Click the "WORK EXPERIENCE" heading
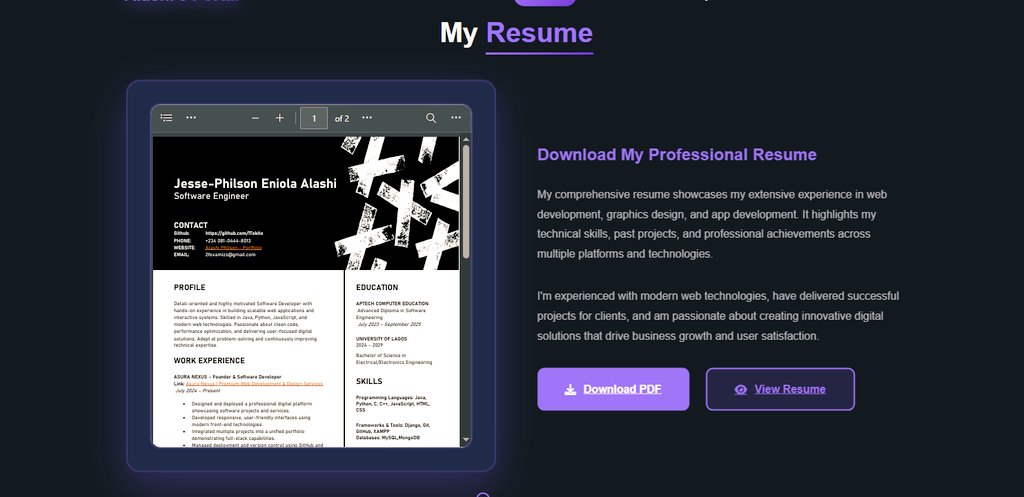The width and height of the screenshot is (1024, 497). pos(209,361)
